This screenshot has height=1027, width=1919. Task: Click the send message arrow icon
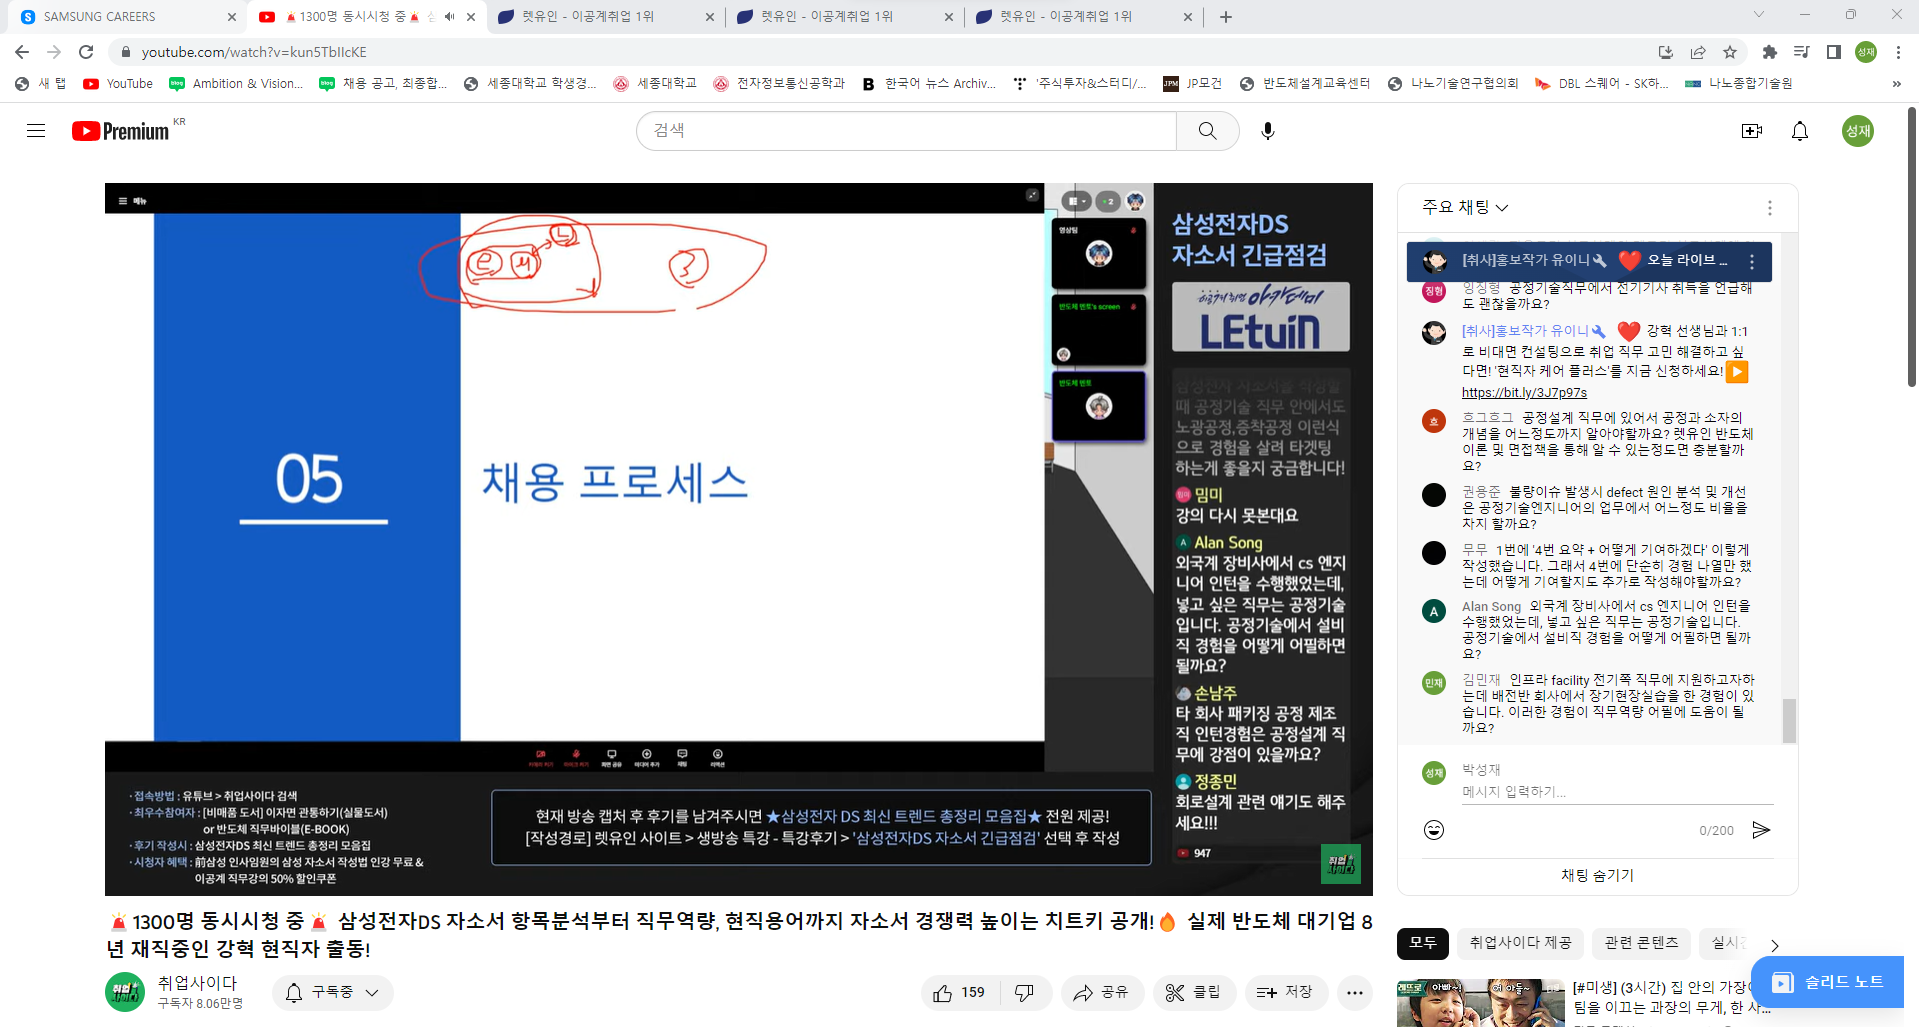pyautogui.click(x=1761, y=830)
